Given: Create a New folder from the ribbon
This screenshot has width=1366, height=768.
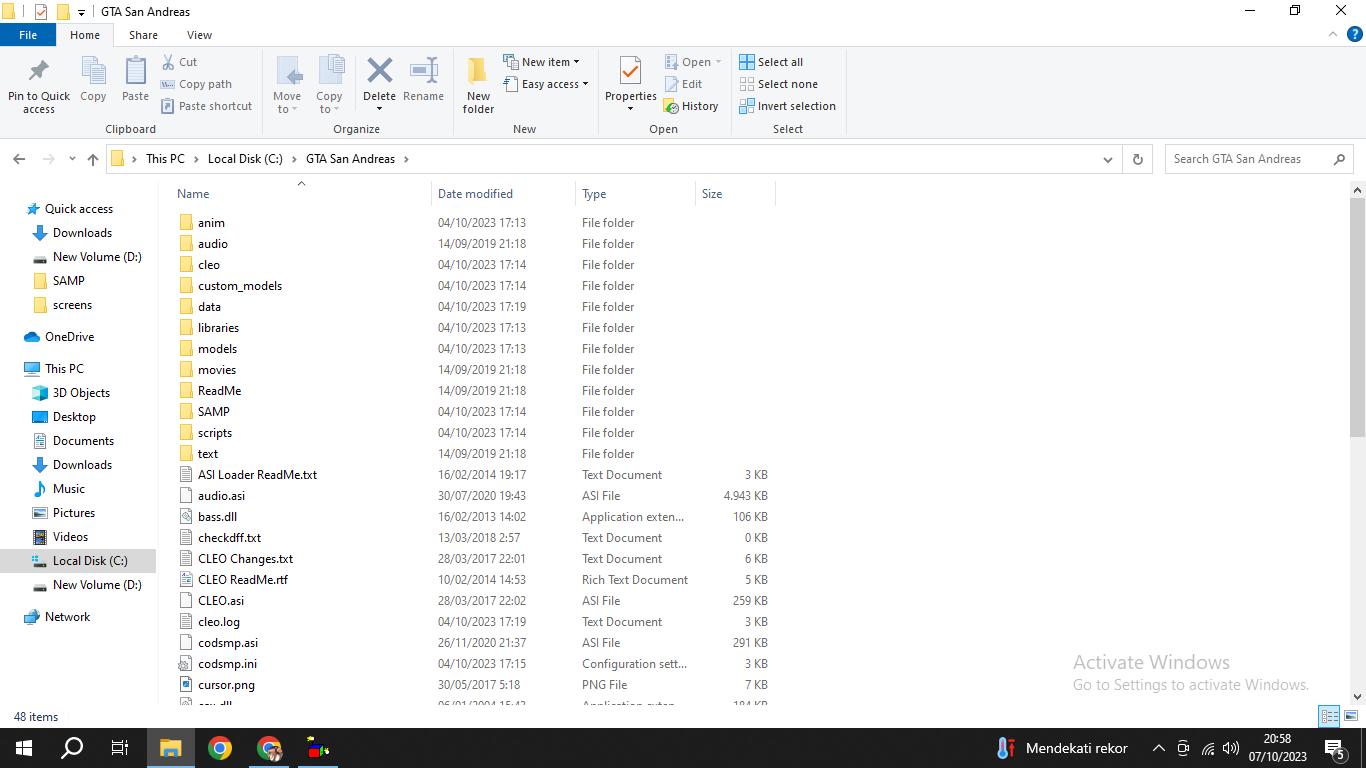Looking at the screenshot, I should coord(478,84).
